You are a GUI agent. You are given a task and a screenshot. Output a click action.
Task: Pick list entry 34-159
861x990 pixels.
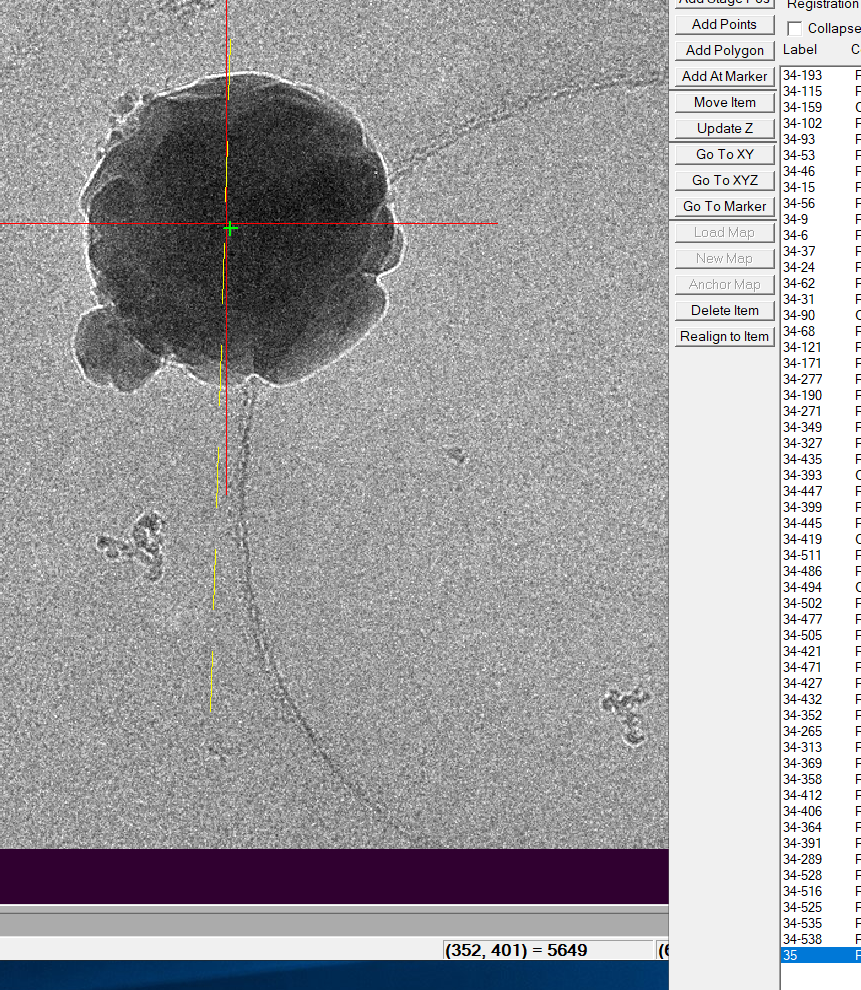[x=821, y=107]
